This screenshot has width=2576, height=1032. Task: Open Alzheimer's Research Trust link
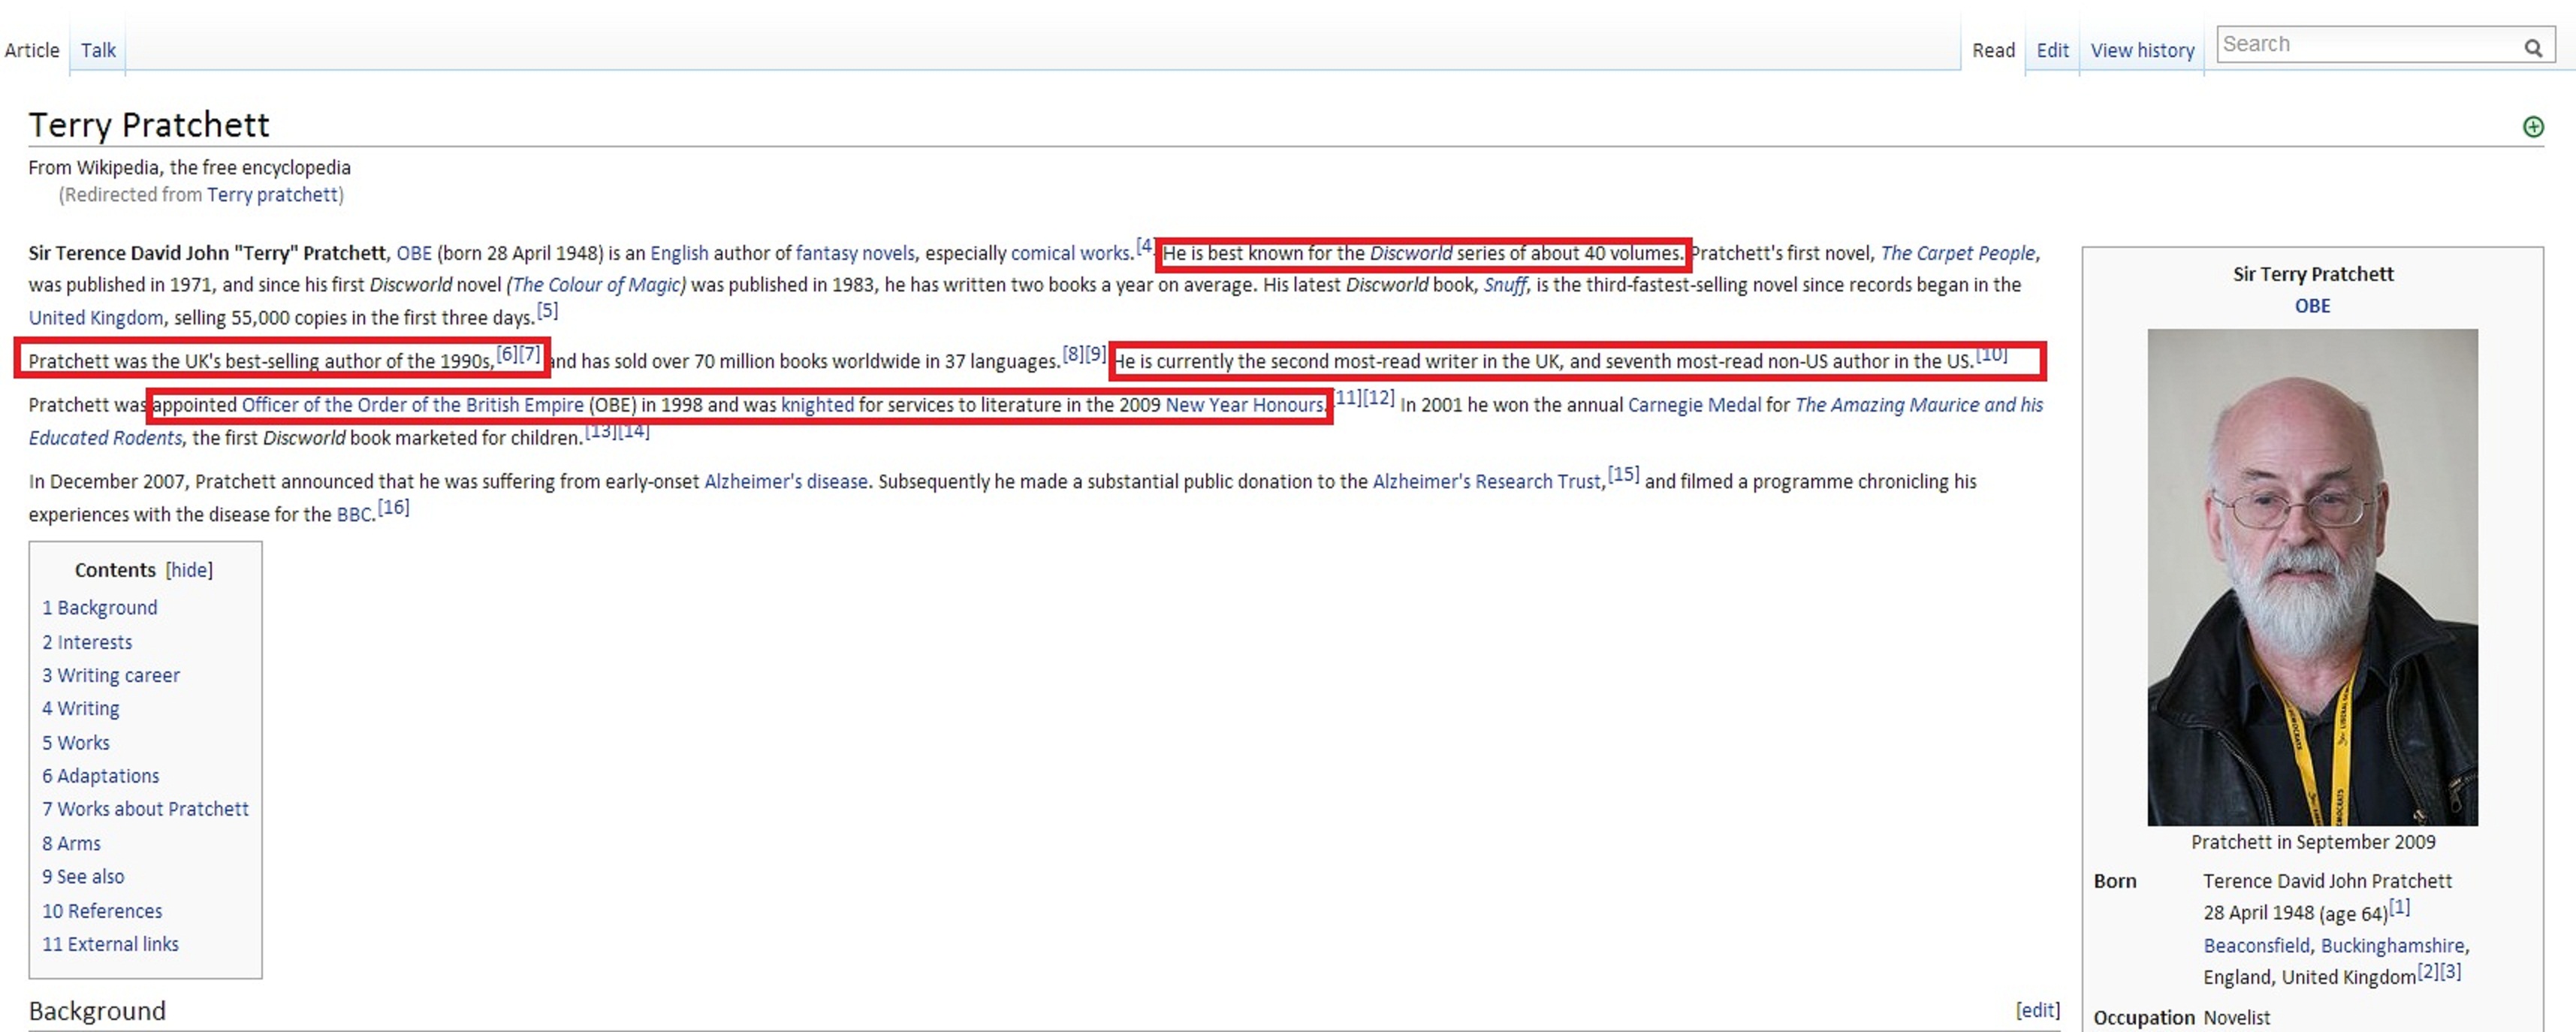[1487, 481]
